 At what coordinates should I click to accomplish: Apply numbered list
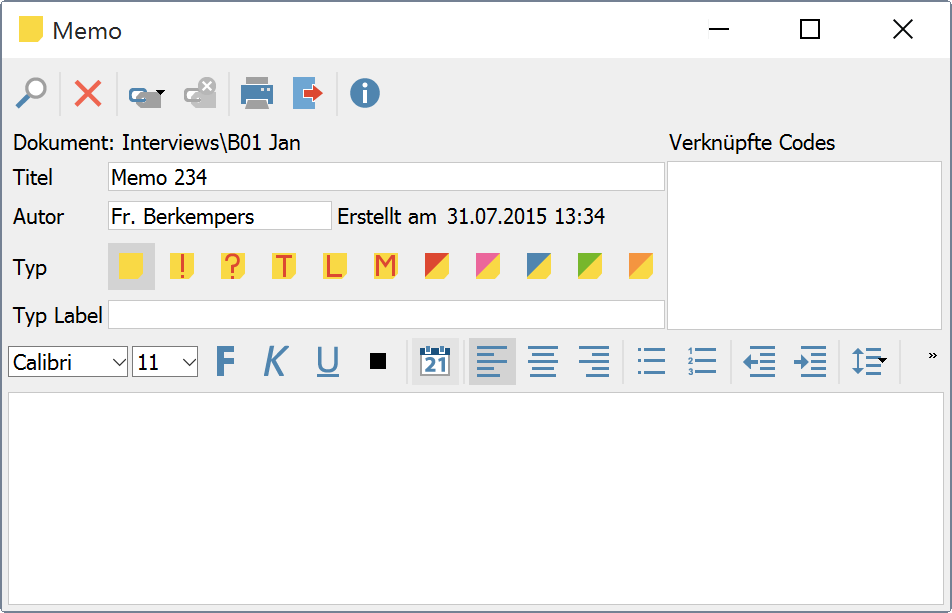click(x=702, y=362)
